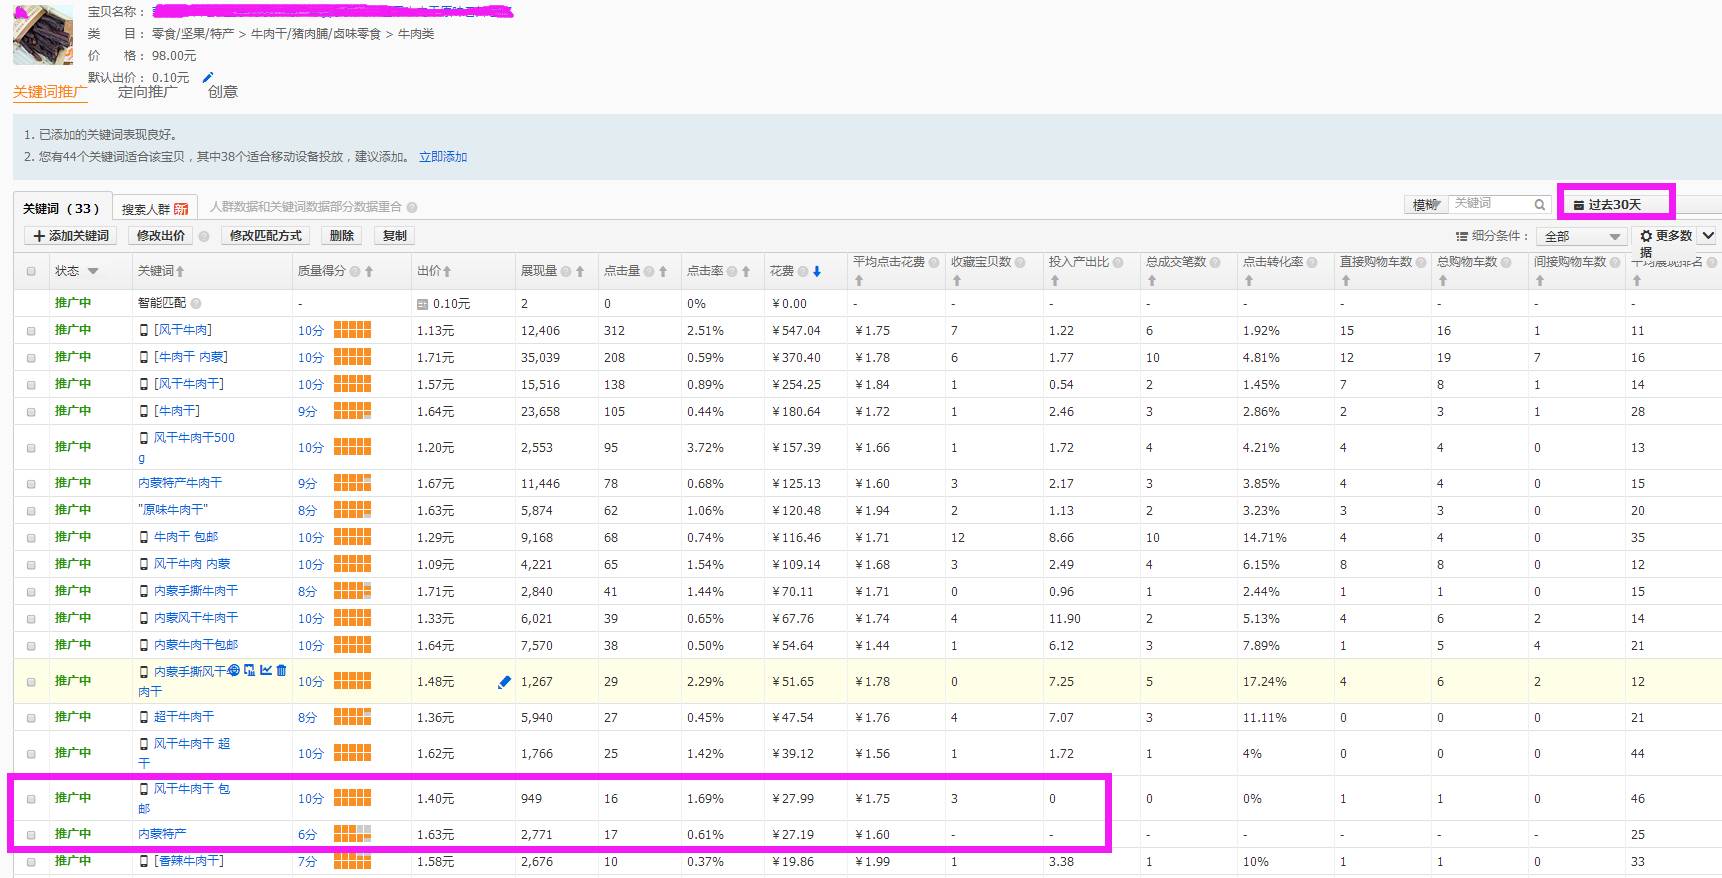Open the 细分条件 全部 dropdown

coord(1582,236)
